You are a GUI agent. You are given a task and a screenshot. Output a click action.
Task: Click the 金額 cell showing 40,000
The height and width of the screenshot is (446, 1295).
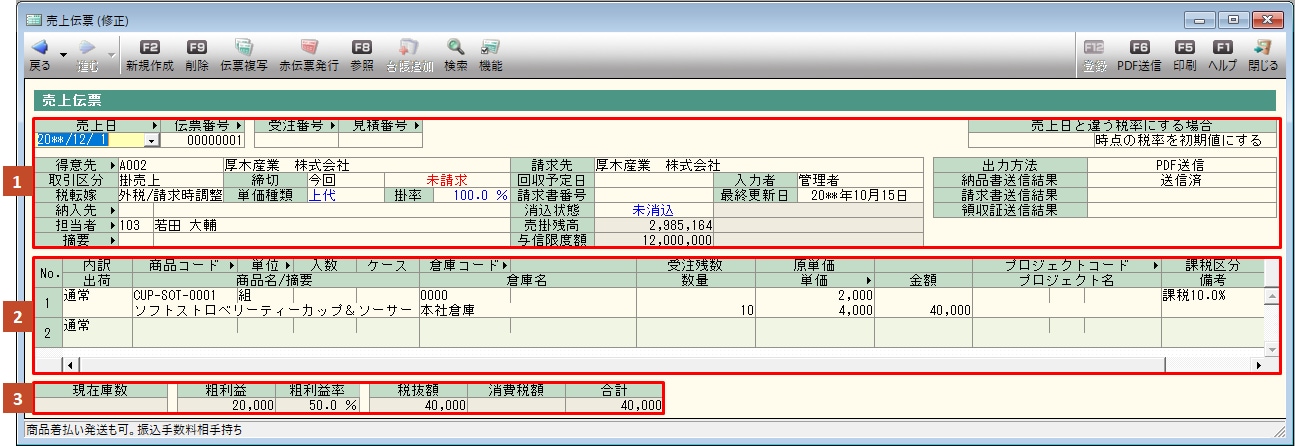point(922,311)
